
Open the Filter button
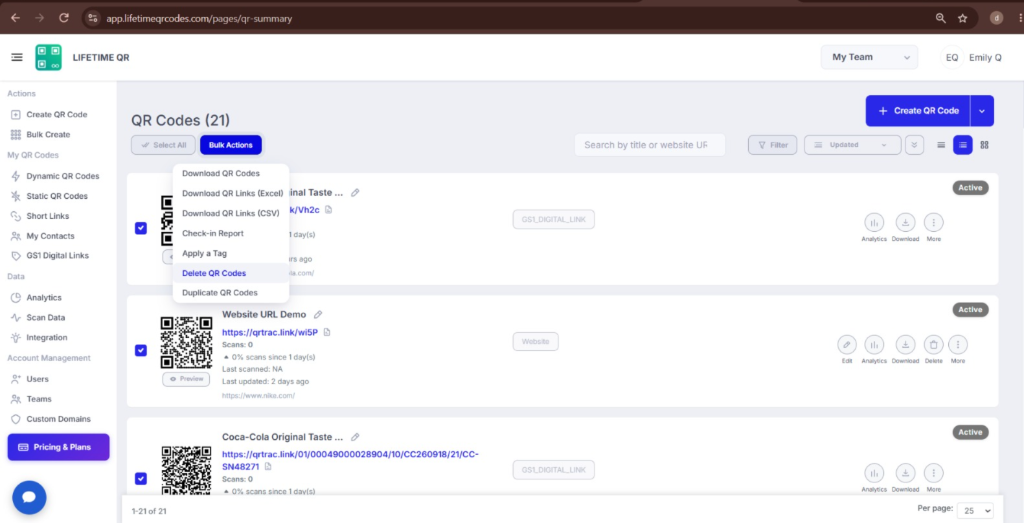pyautogui.click(x=773, y=145)
